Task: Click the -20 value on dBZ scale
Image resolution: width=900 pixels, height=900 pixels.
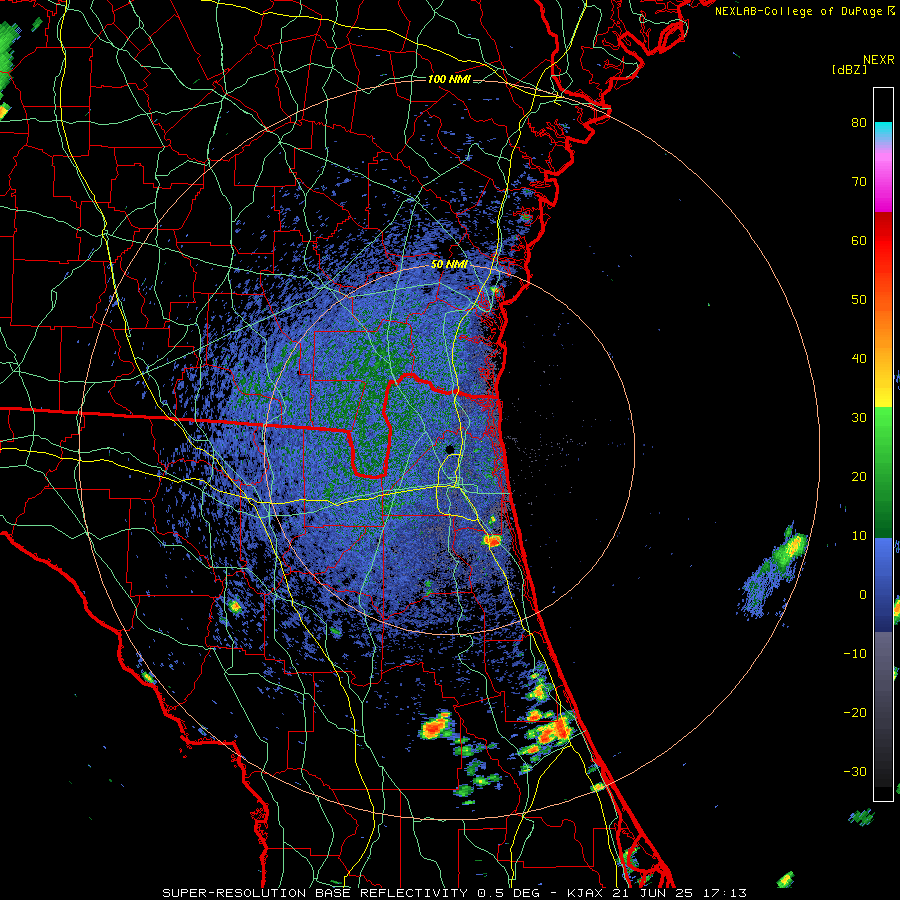Action: pos(855,712)
